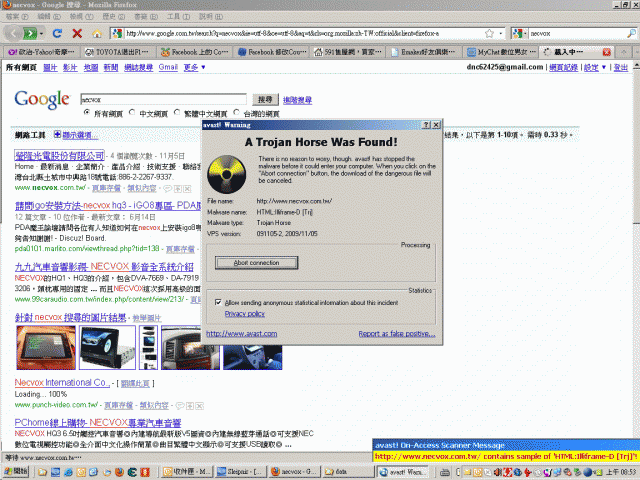This screenshot has height=480, width=640.
Task: Open the 設定 dropdown in Google header
Action: coord(595,67)
